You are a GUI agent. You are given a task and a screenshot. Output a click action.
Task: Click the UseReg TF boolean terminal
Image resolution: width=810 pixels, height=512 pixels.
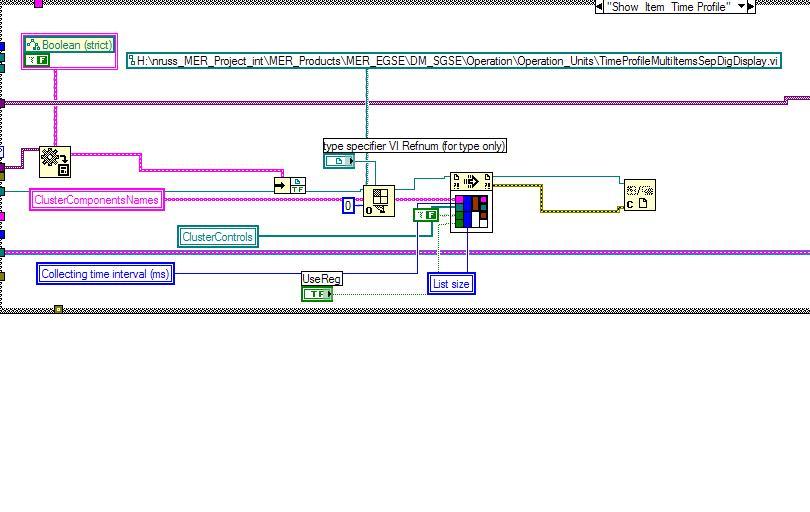pyautogui.click(x=317, y=294)
